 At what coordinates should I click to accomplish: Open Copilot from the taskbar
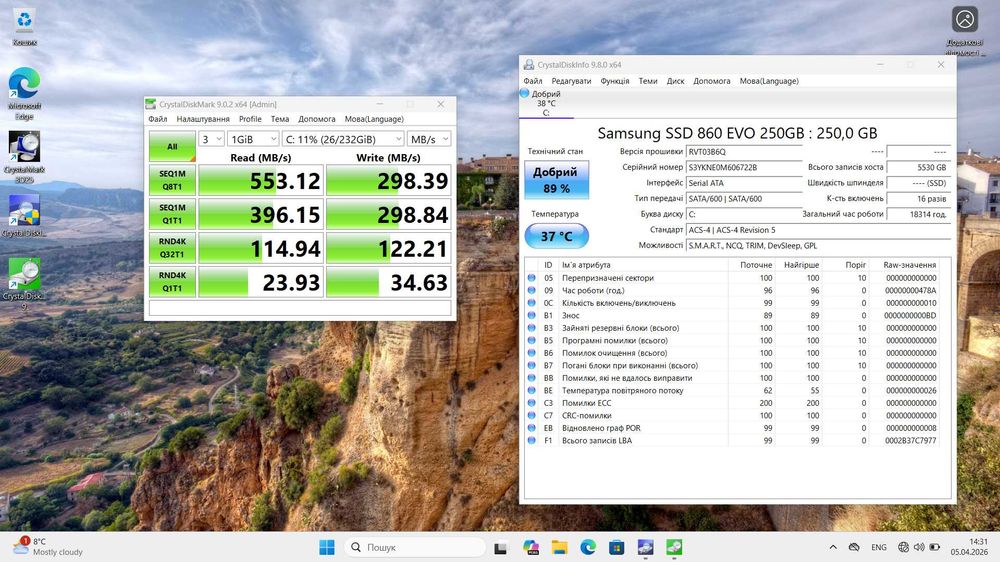coord(531,547)
